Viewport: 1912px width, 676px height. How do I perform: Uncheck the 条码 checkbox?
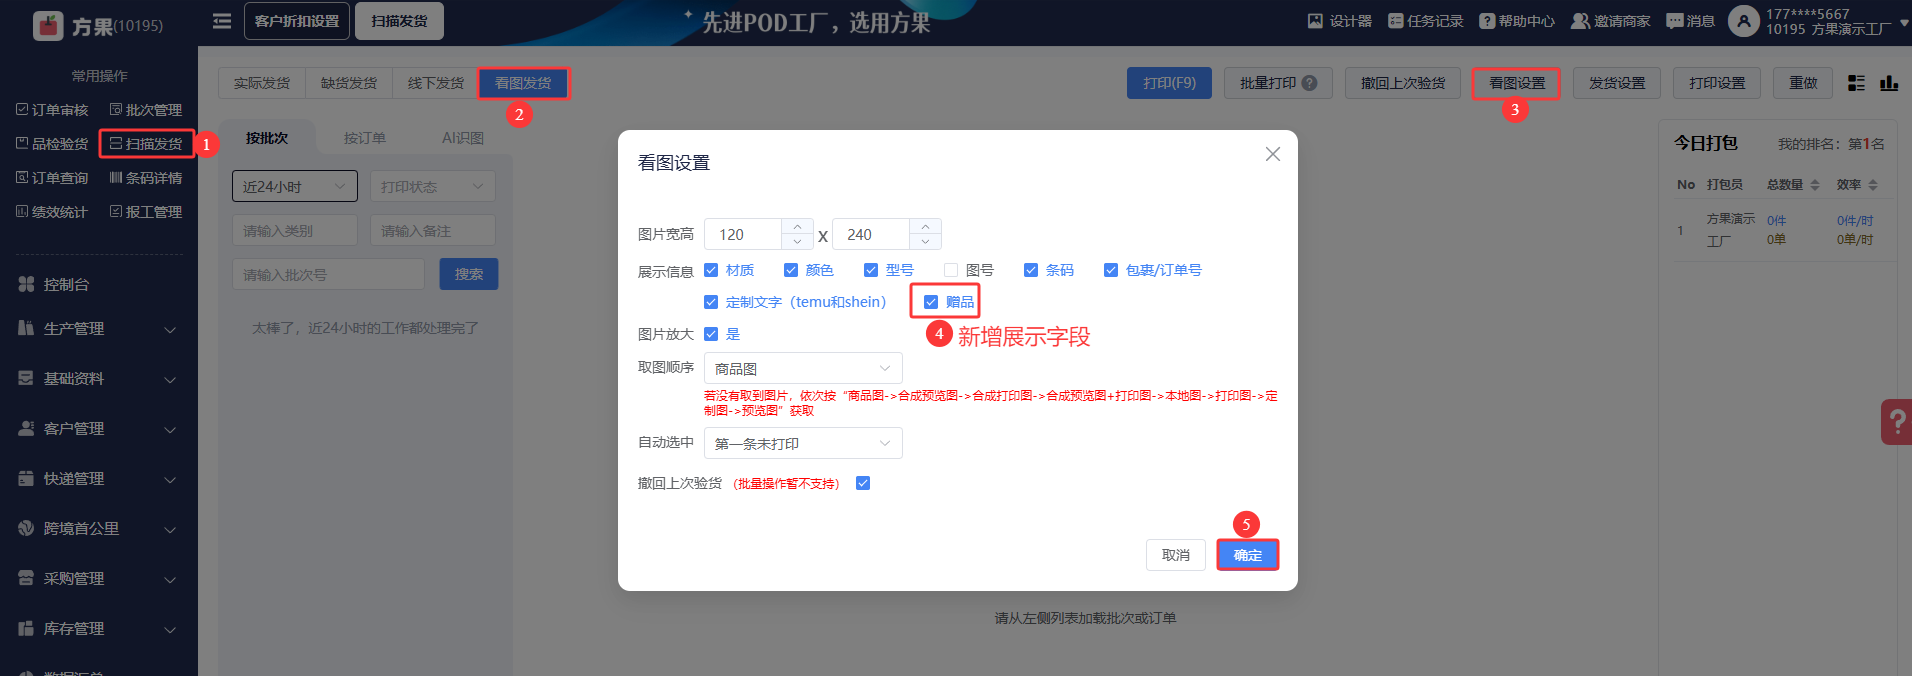1031,270
